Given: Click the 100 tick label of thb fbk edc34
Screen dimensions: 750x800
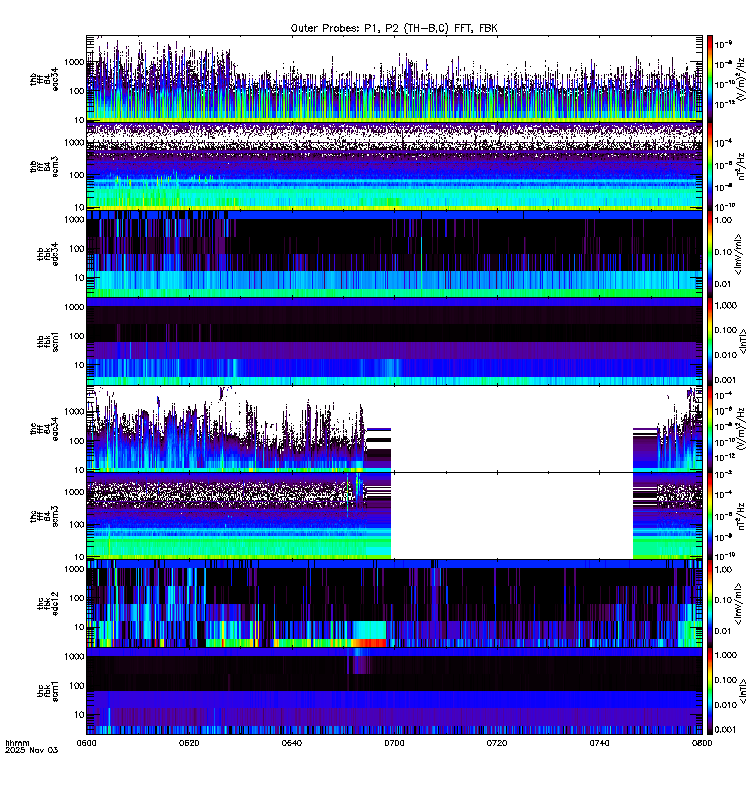Looking at the screenshot, I should tap(77, 248).
